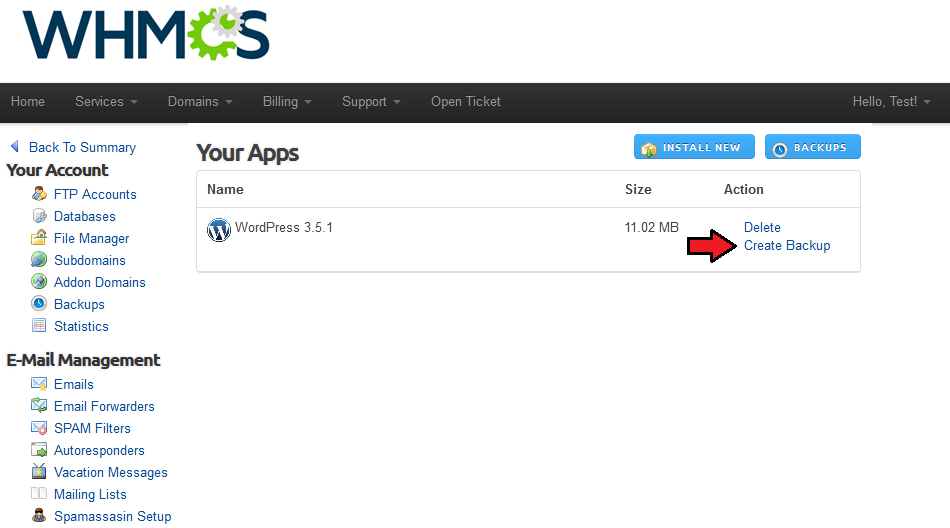
Task: Go to Home in the navigation bar
Action: (x=28, y=102)
